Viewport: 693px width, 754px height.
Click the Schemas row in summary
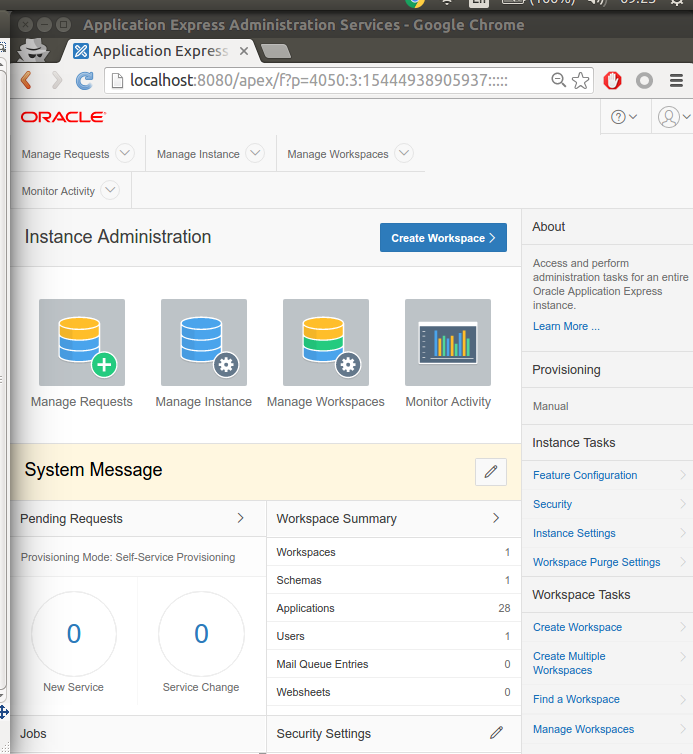point(393,580)
